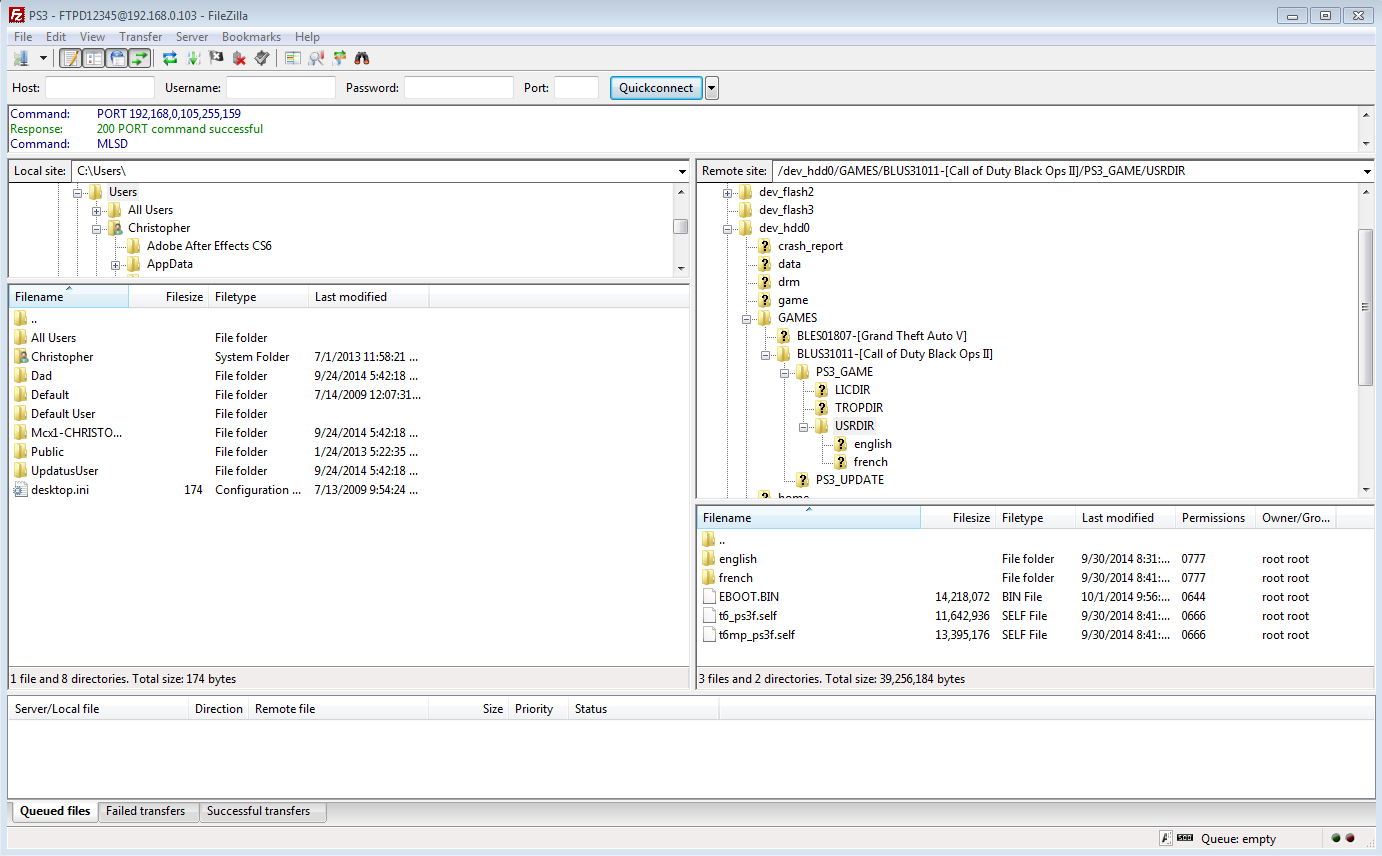Screen dimensions: 1382x856
Task: Sort remote list by Owner/Group column header
Action: pyautogui.click(x=1297, y=518)
